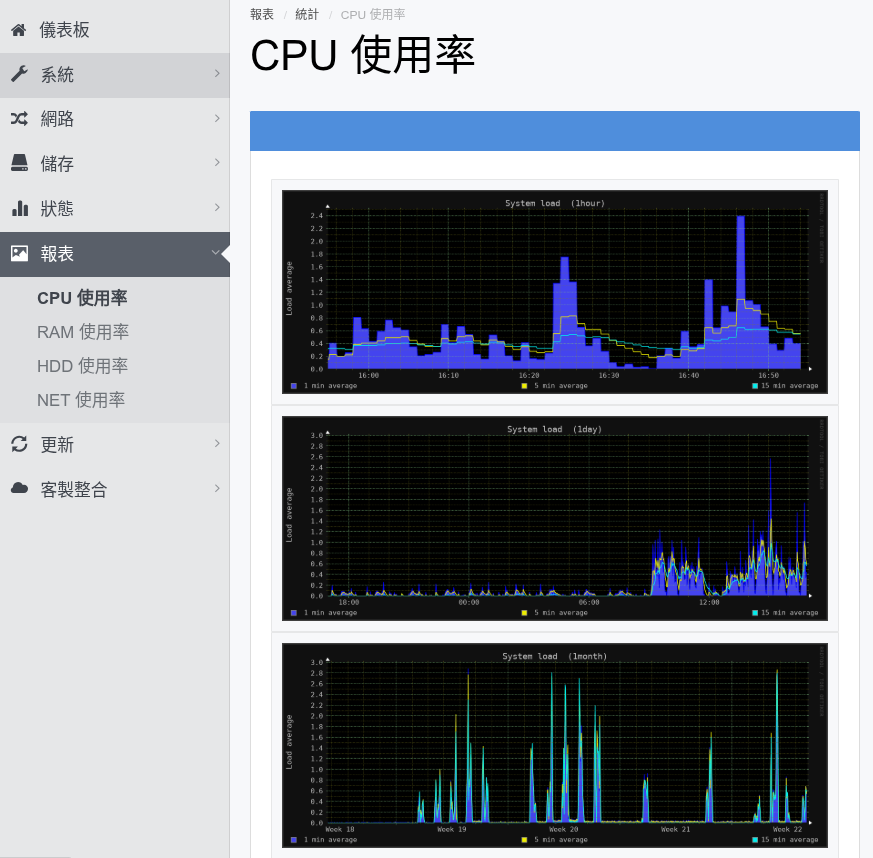
Task: Click the shuffle icon beside 網路
Action: (x=19, y=119)
